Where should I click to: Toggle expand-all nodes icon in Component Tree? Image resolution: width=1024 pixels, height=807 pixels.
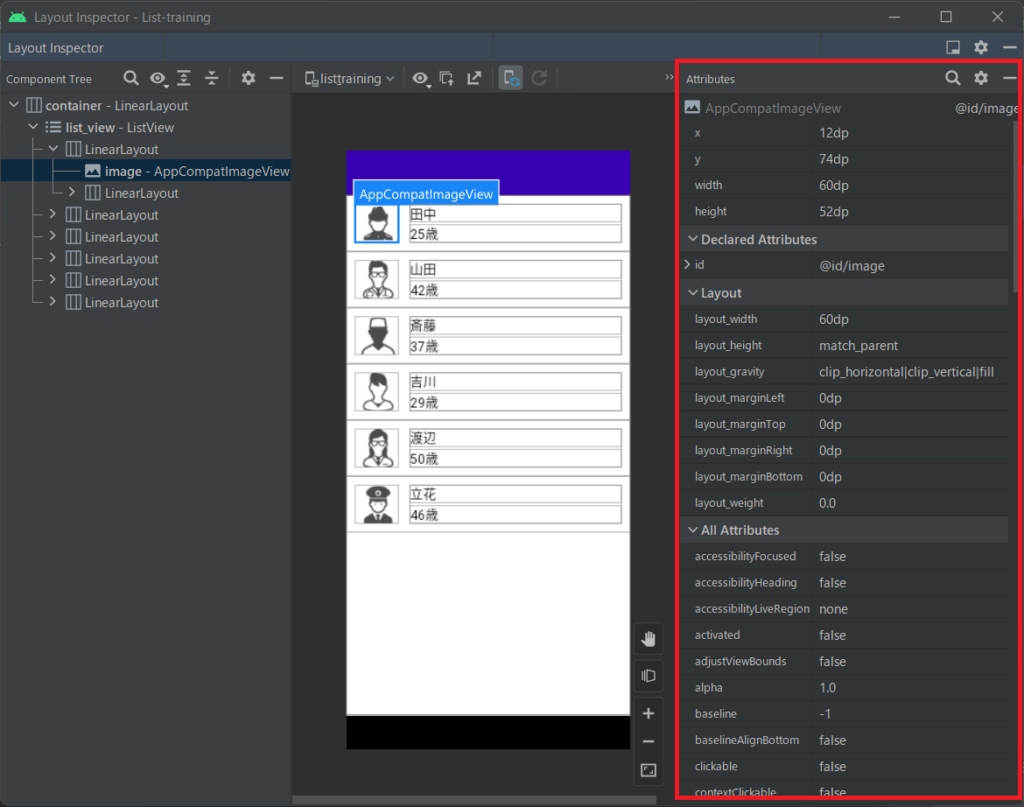[x=184, y=77]
